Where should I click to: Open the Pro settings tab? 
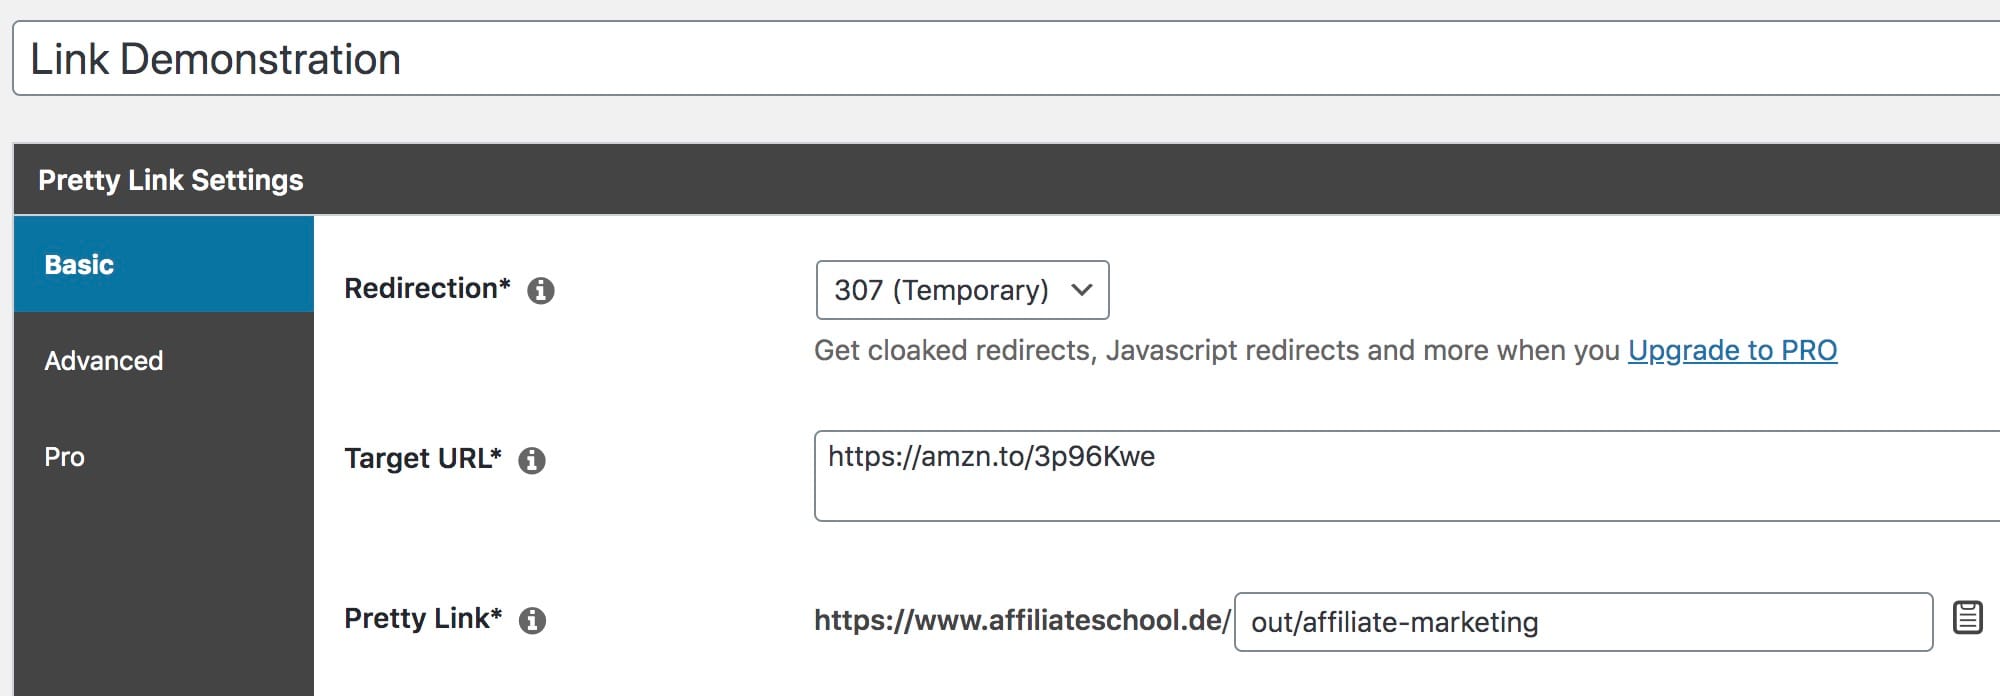point(164,456)
